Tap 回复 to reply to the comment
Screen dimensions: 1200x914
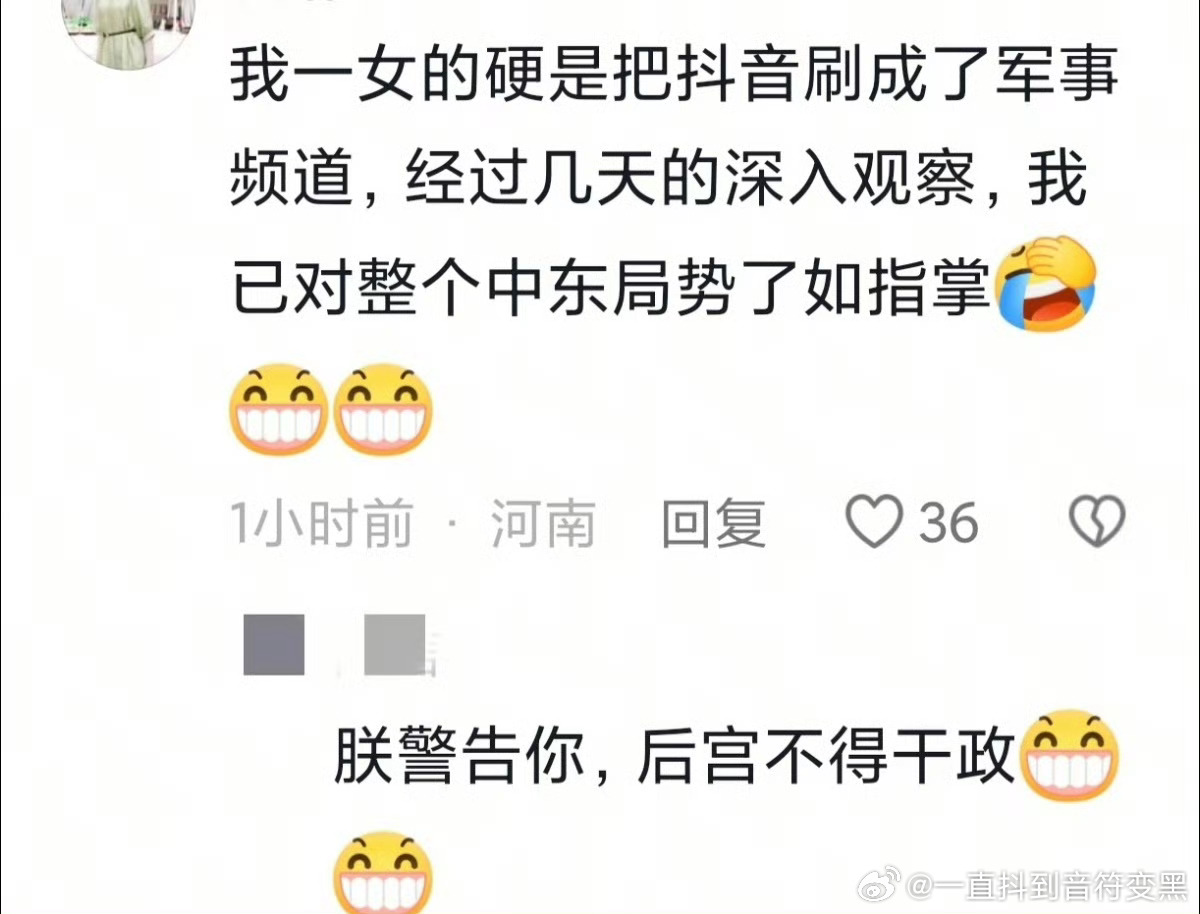pos(714,523)
